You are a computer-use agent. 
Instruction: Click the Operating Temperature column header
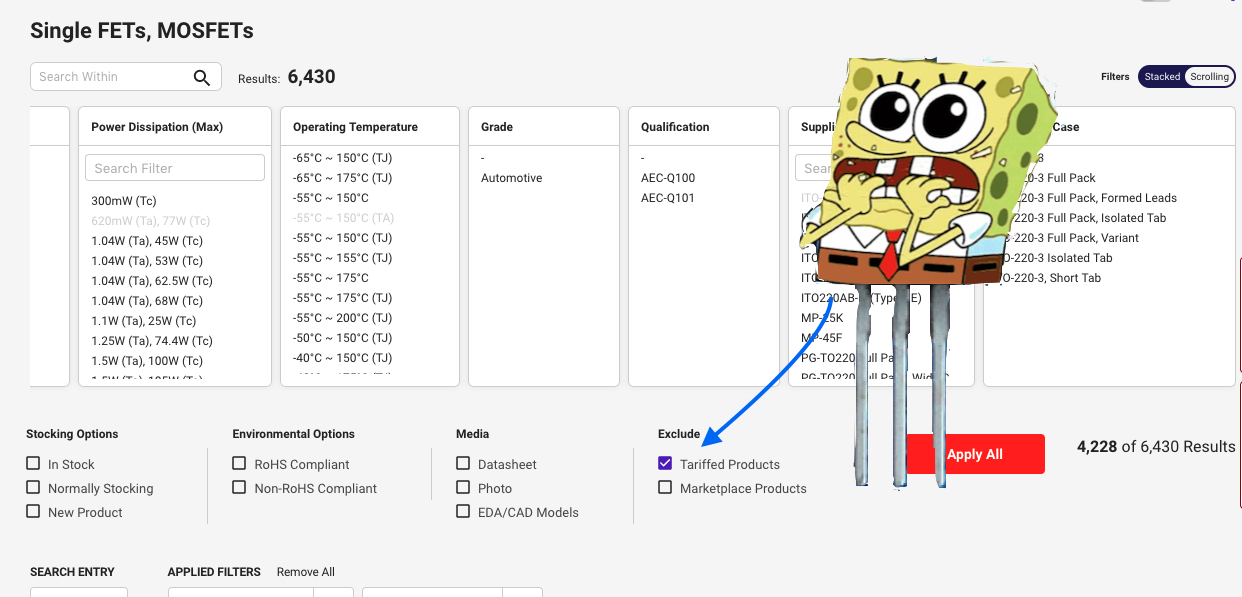pos(355,127)
